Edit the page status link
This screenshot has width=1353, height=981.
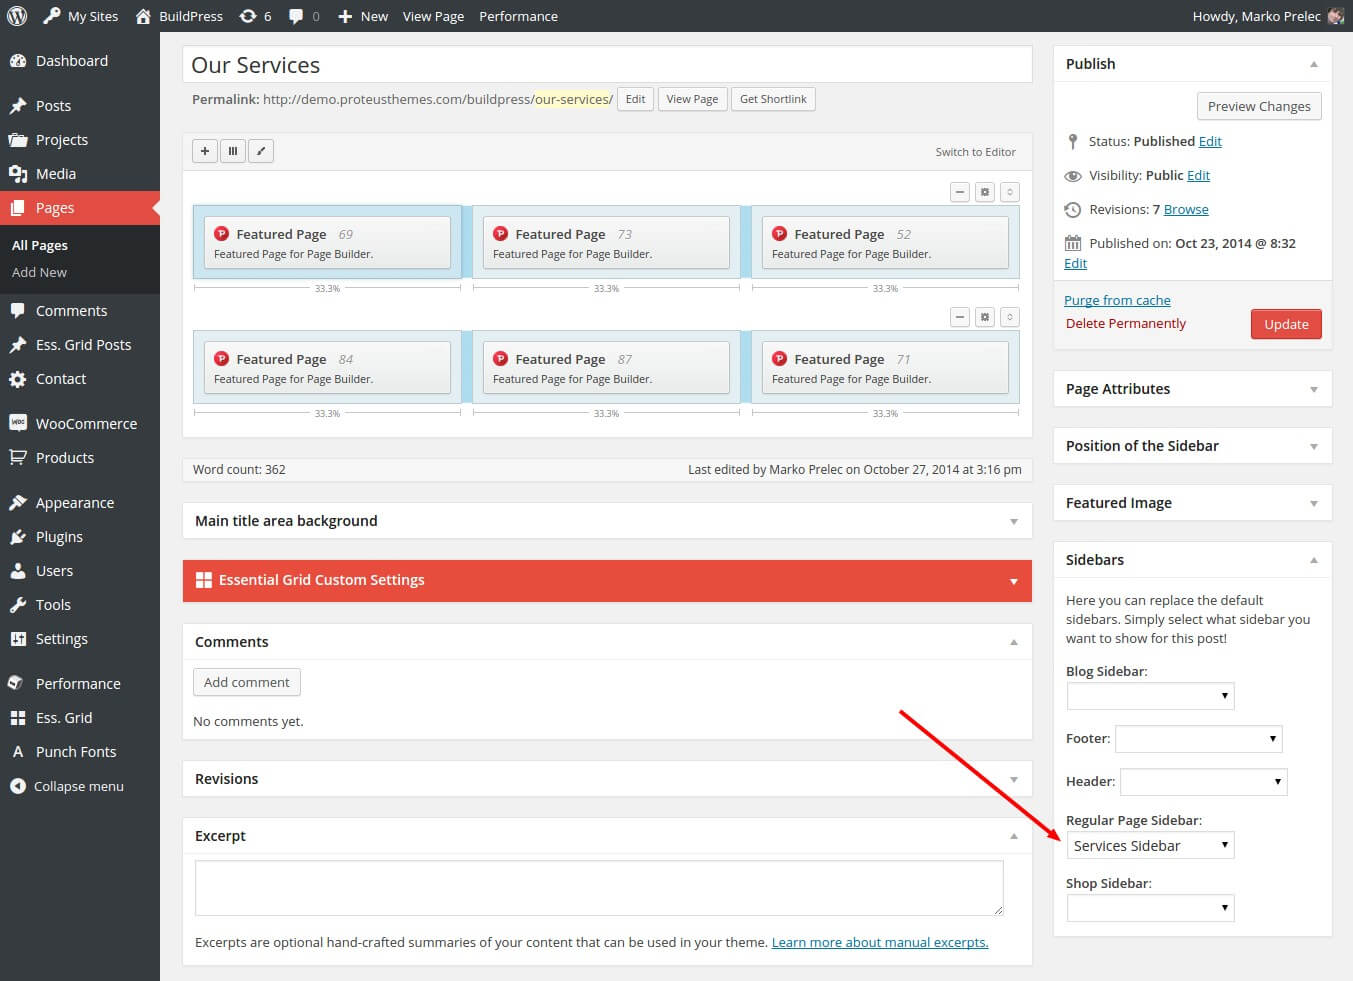(x=1210, y=141)
